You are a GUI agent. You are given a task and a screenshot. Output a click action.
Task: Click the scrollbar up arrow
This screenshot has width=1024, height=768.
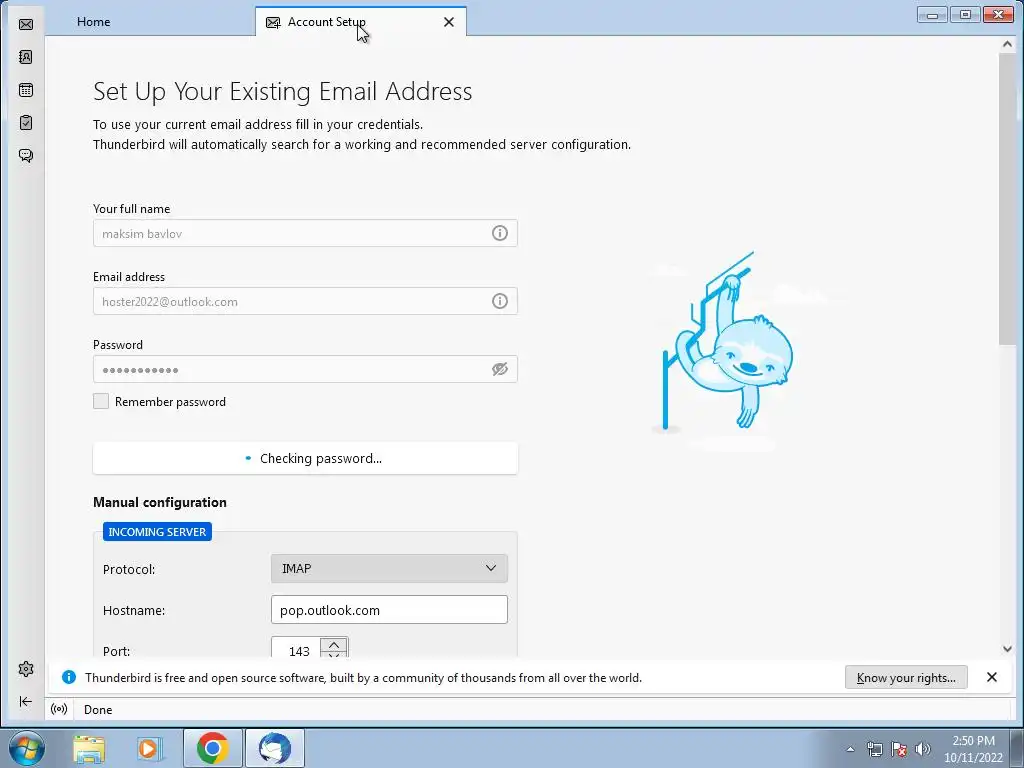point(1006,44)
